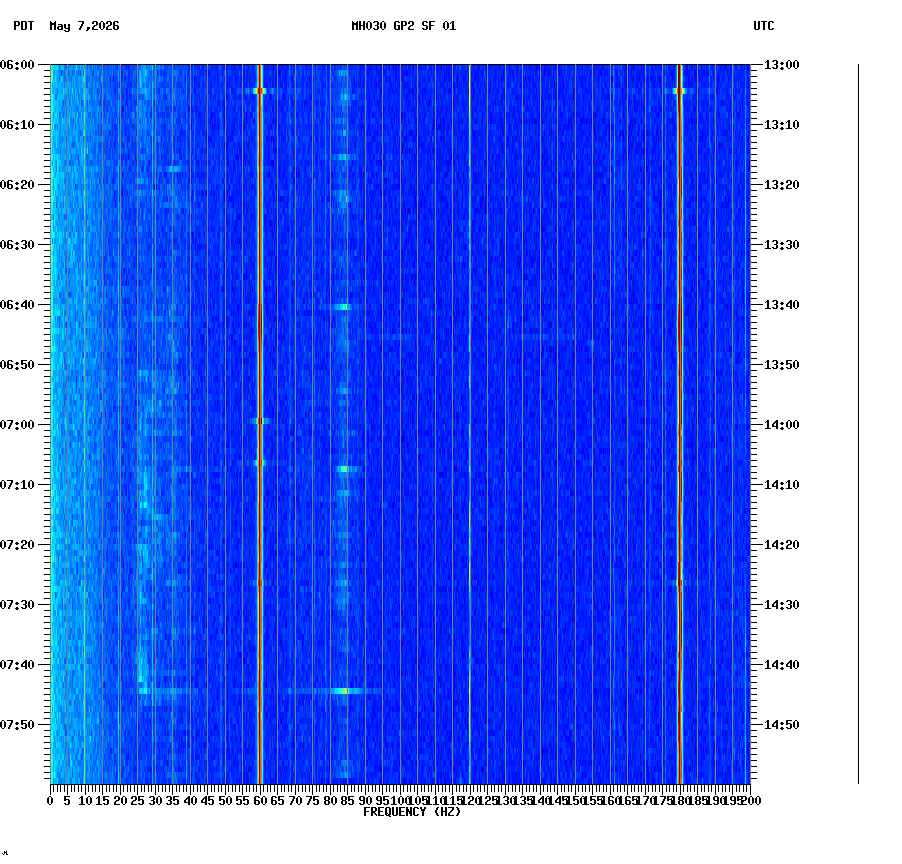
Task: Click the 0 Hz frequency axis label
Action: click(51, 801)
